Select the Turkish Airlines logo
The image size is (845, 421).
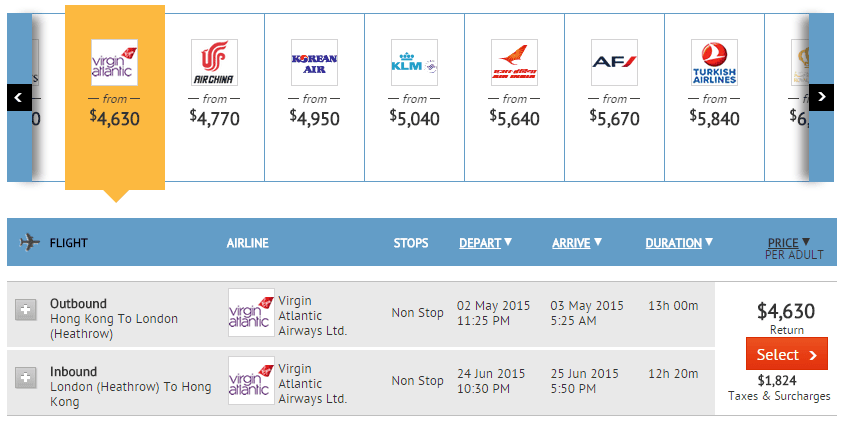pyautogui.click(x=714, y=62)
